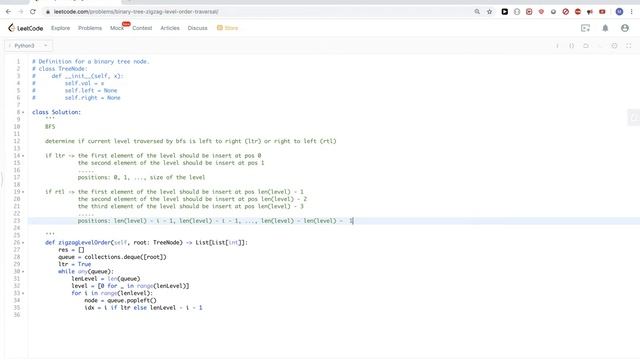Open the megaphone extension icon
Screen dimensions: 640x360
(x=590, y=12)
